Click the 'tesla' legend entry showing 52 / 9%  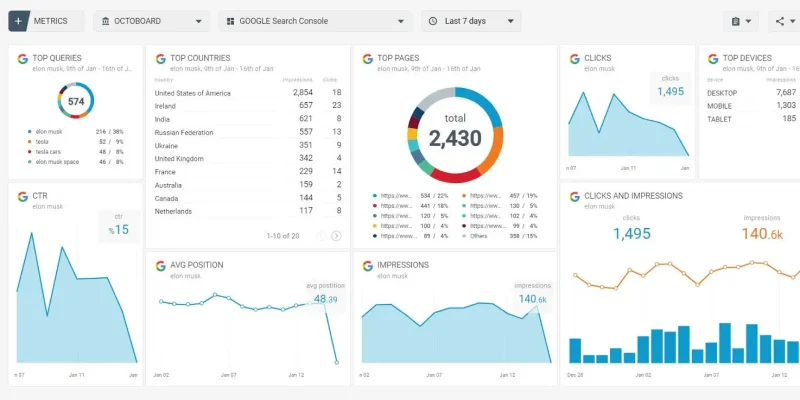pyautogui.click(x=76, y=142)
